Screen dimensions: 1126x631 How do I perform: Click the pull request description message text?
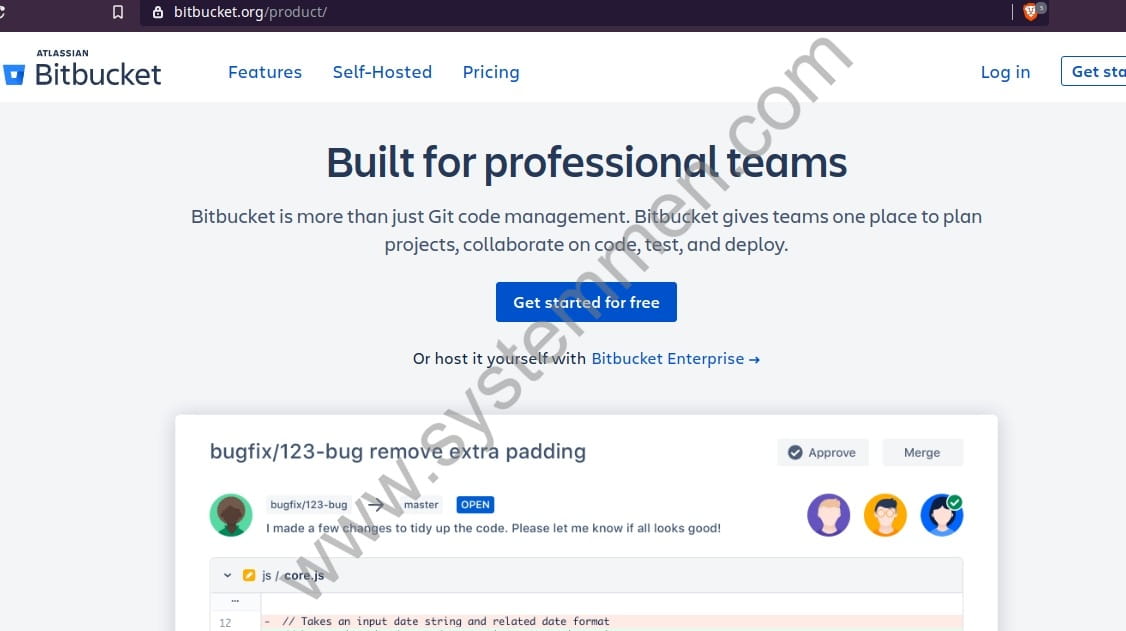(493, 528)
